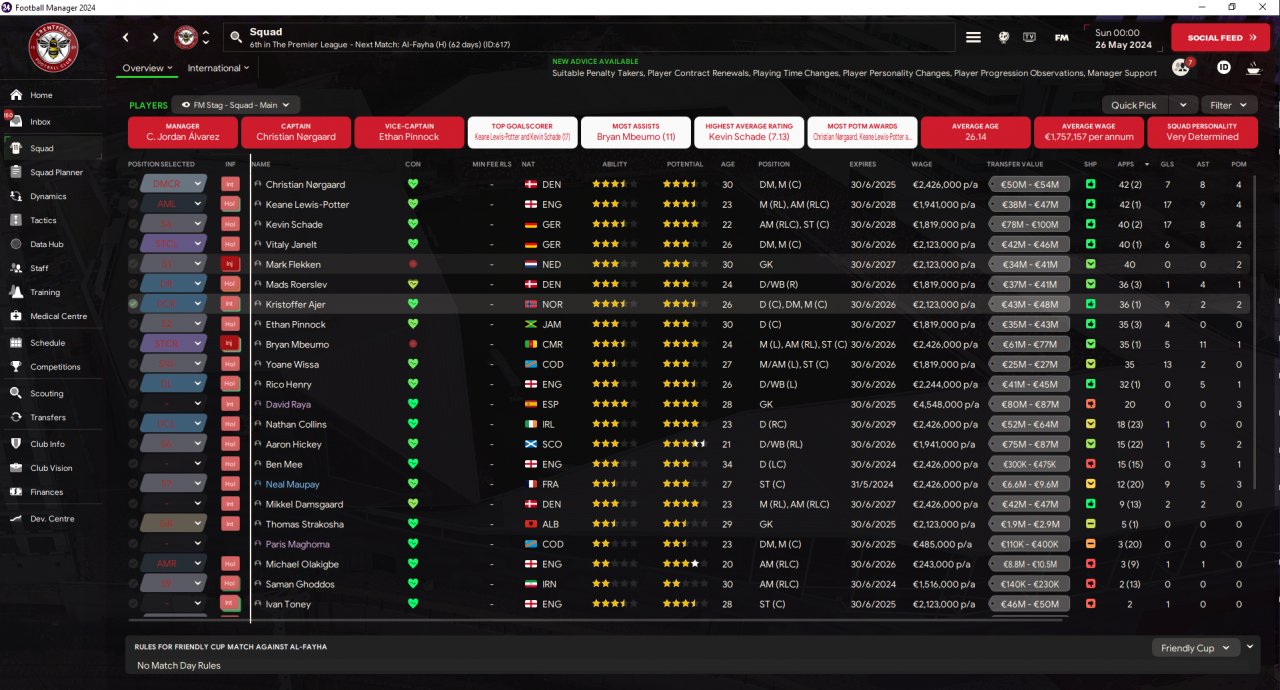Open player name Neal Maupay
Viewport: 1280px width, 690px height.
coord(292,484)
